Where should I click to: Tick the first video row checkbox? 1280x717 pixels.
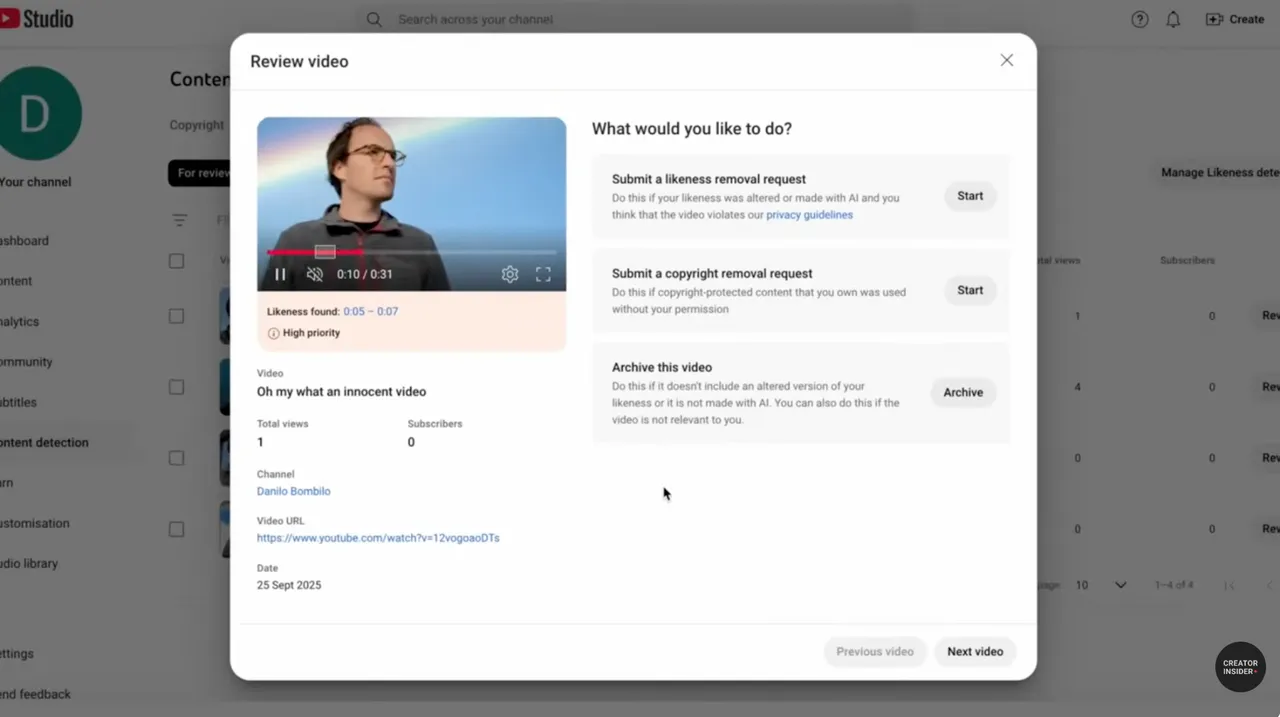click(x=177, y=316)
